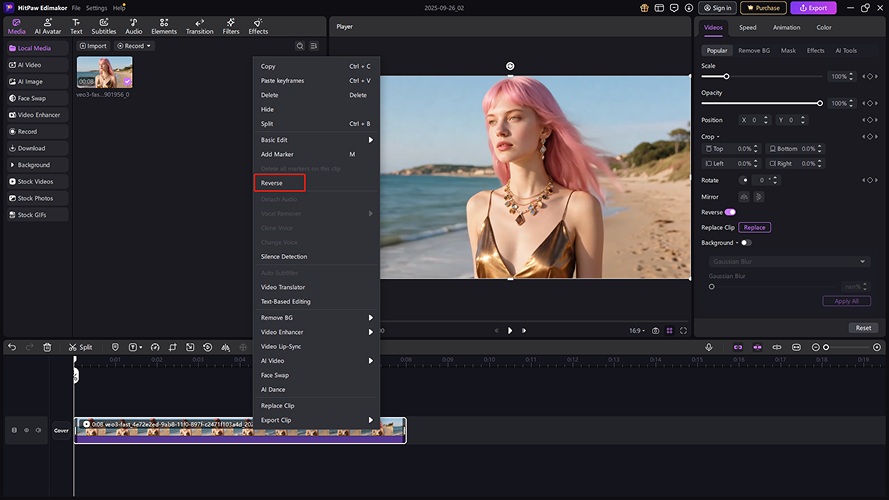Viewport: 889px width, 500px height.
Task: Click the play button in player
Action: click(510, 330)
